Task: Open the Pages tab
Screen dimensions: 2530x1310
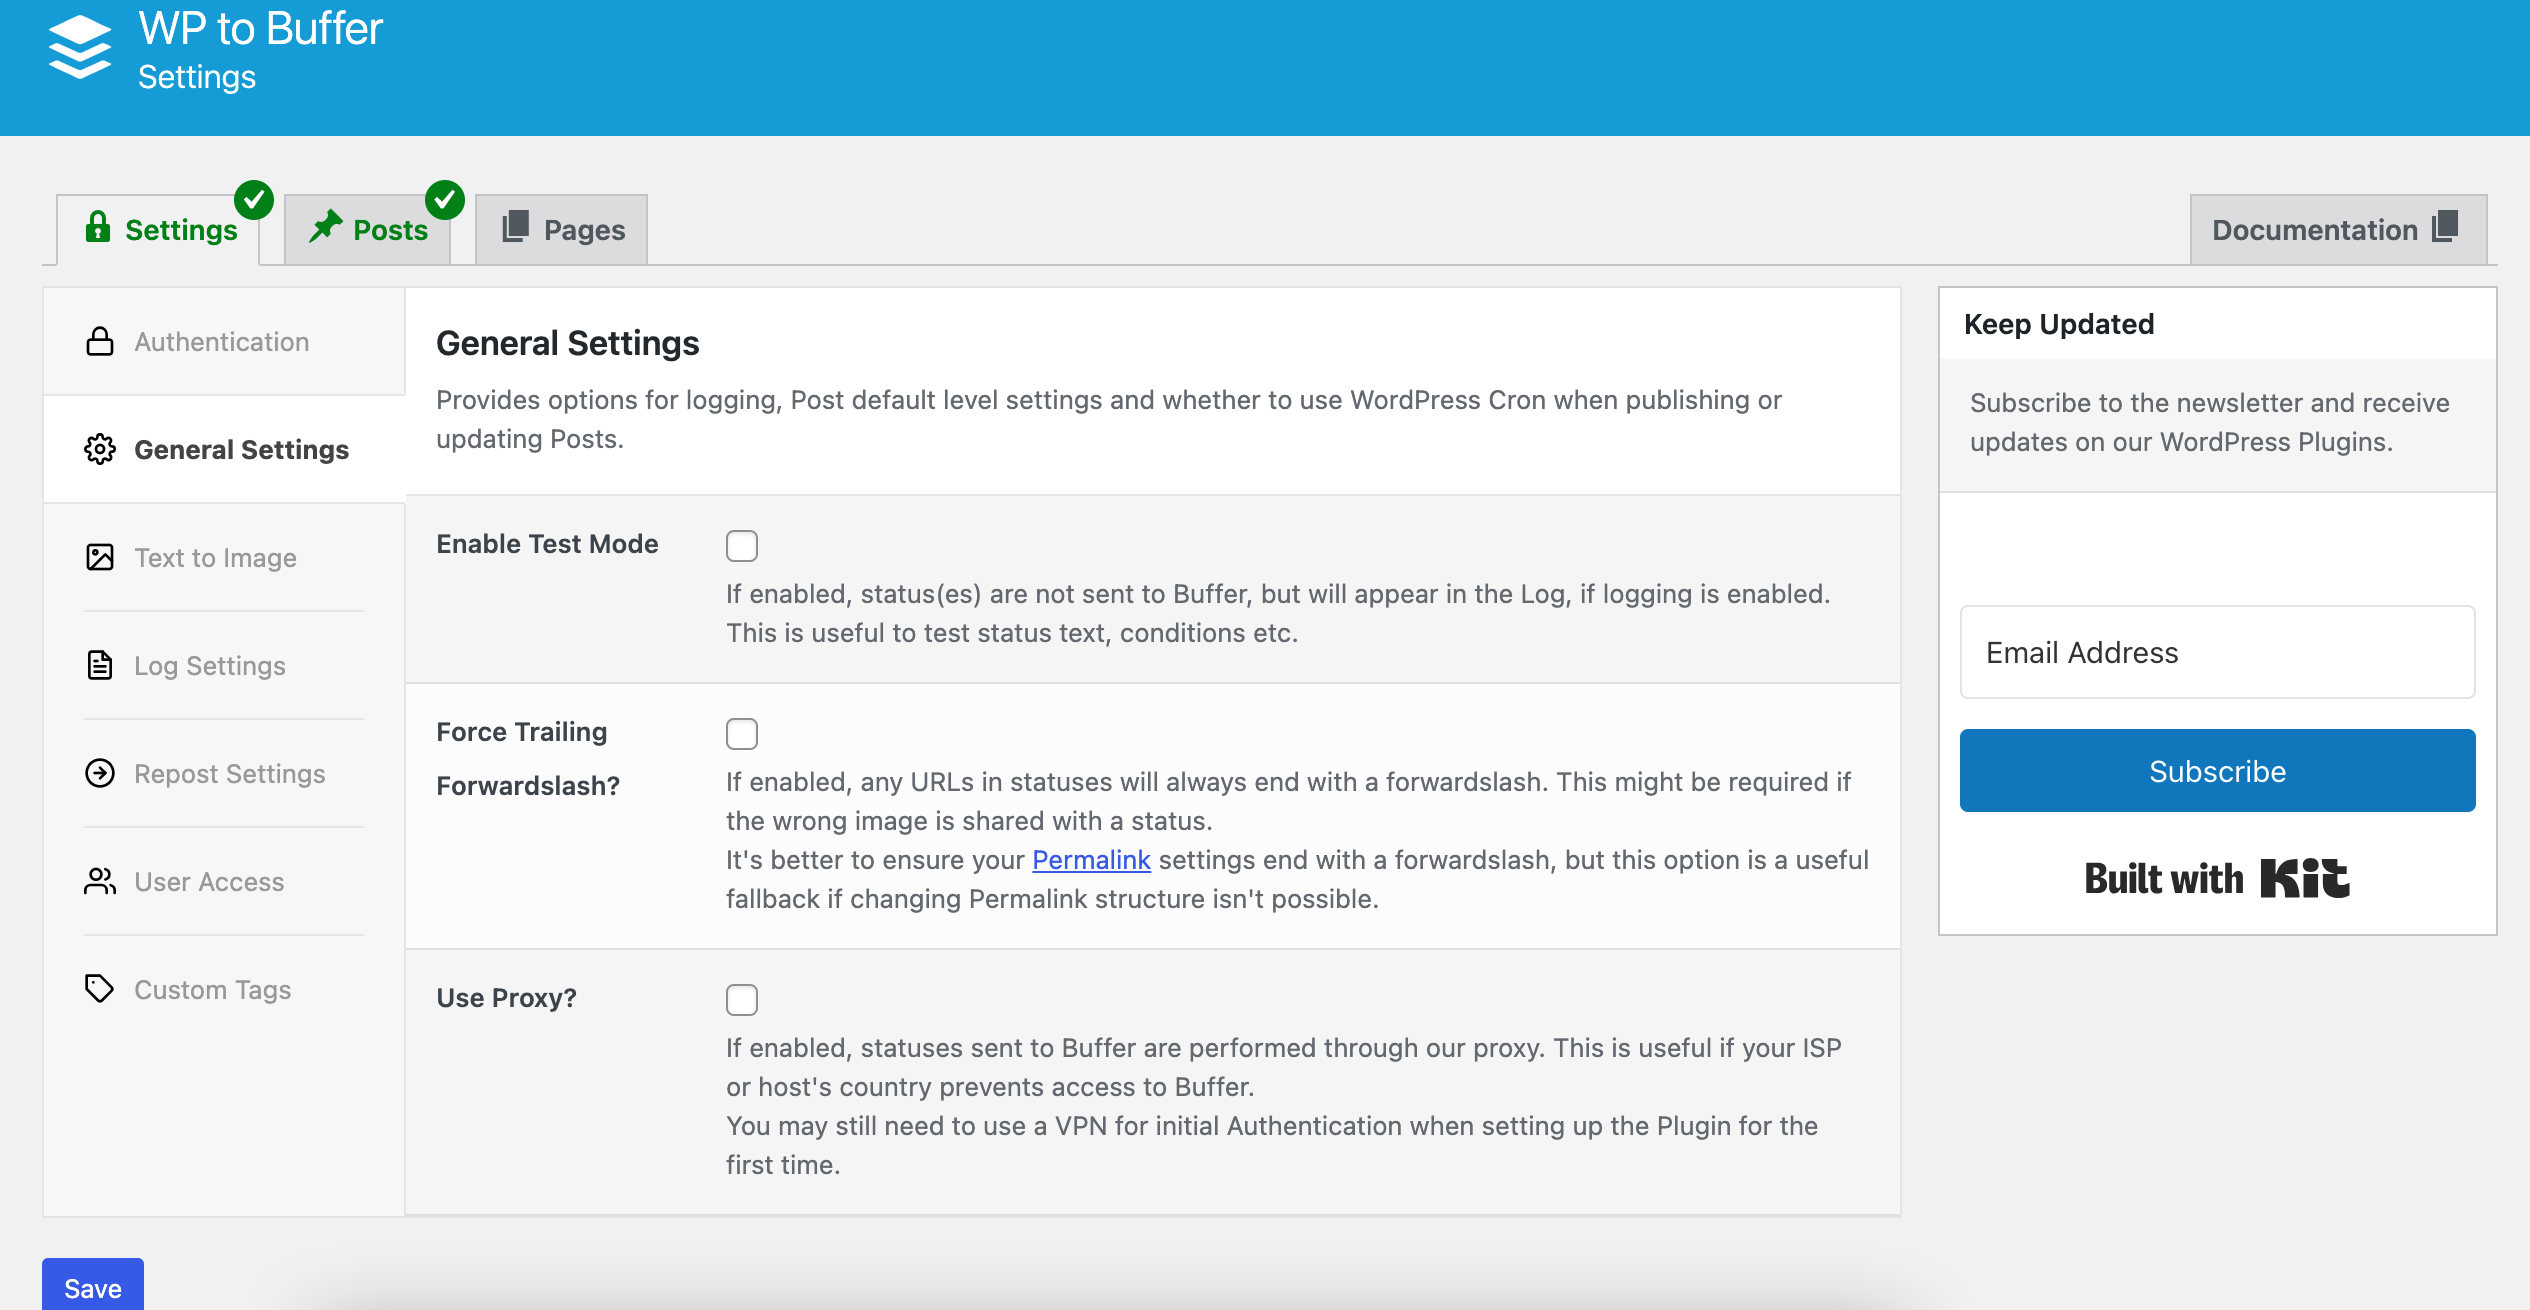Action: point(562,230)
